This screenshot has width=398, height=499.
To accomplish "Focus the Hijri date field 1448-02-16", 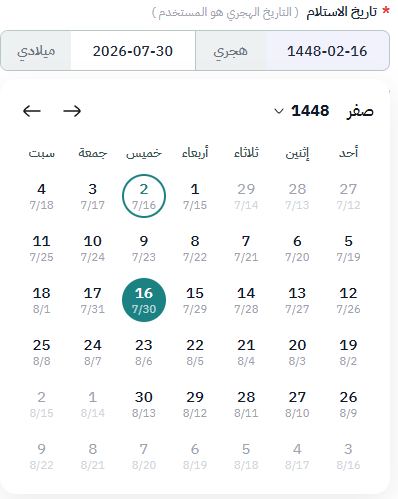I will click(x=327, y=51).
